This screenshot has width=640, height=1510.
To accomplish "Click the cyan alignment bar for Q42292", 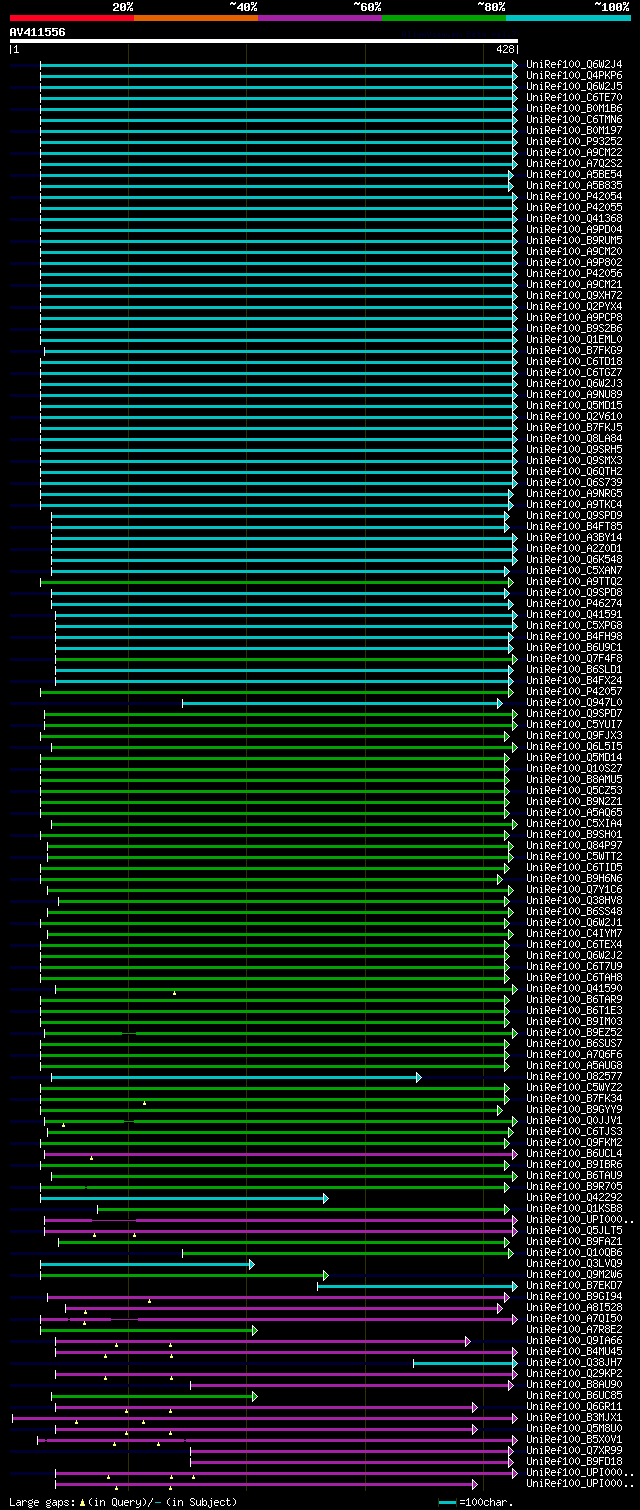I will [184, 1198].
